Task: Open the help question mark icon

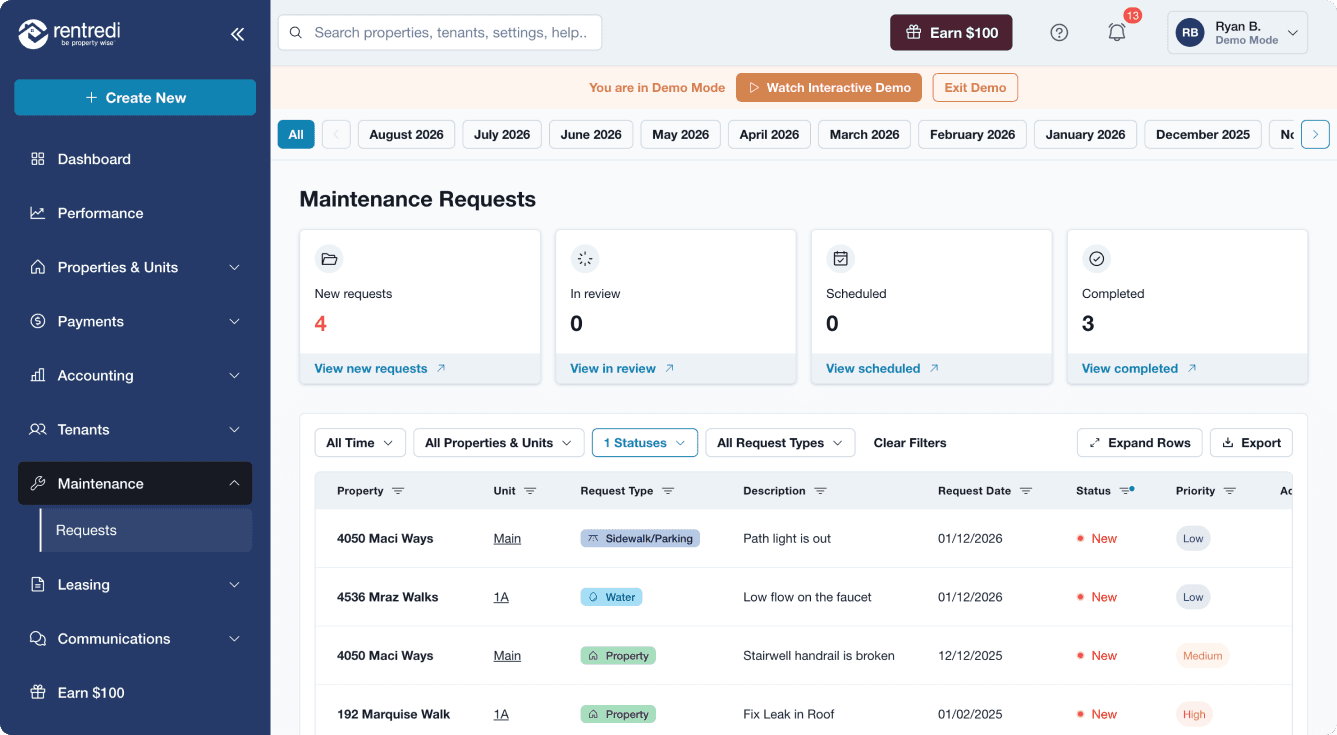Action: (1059, 32)
